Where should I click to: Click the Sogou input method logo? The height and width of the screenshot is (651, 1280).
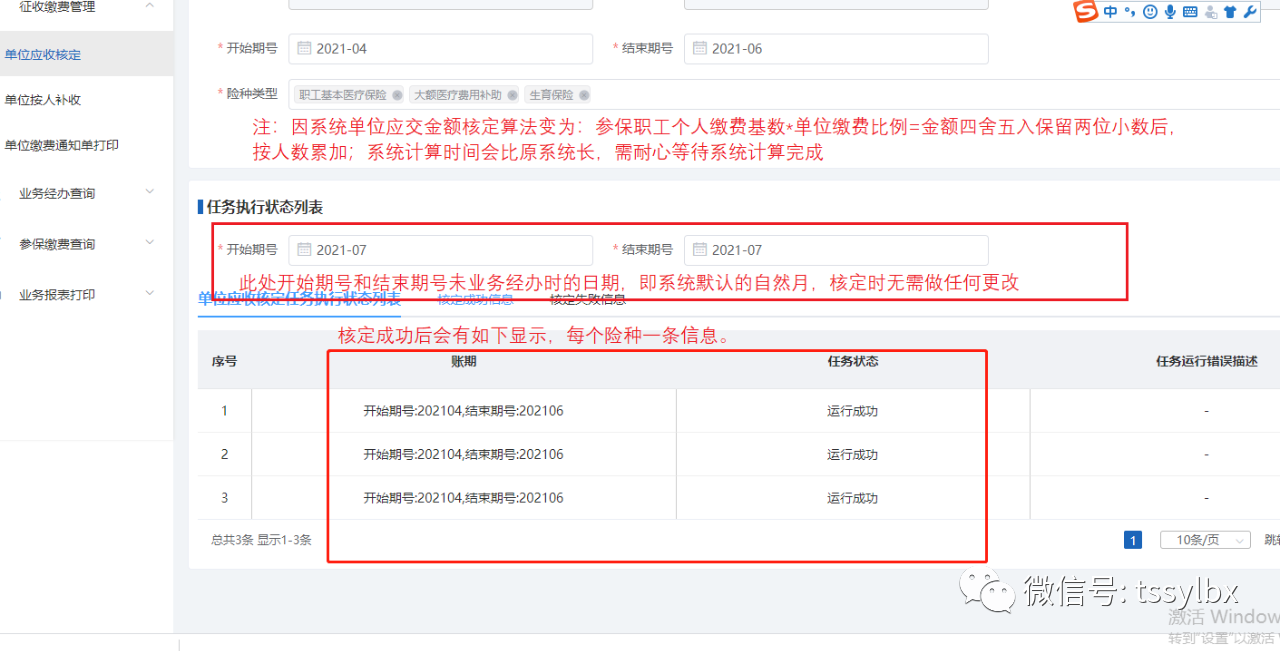(1086, 12)
